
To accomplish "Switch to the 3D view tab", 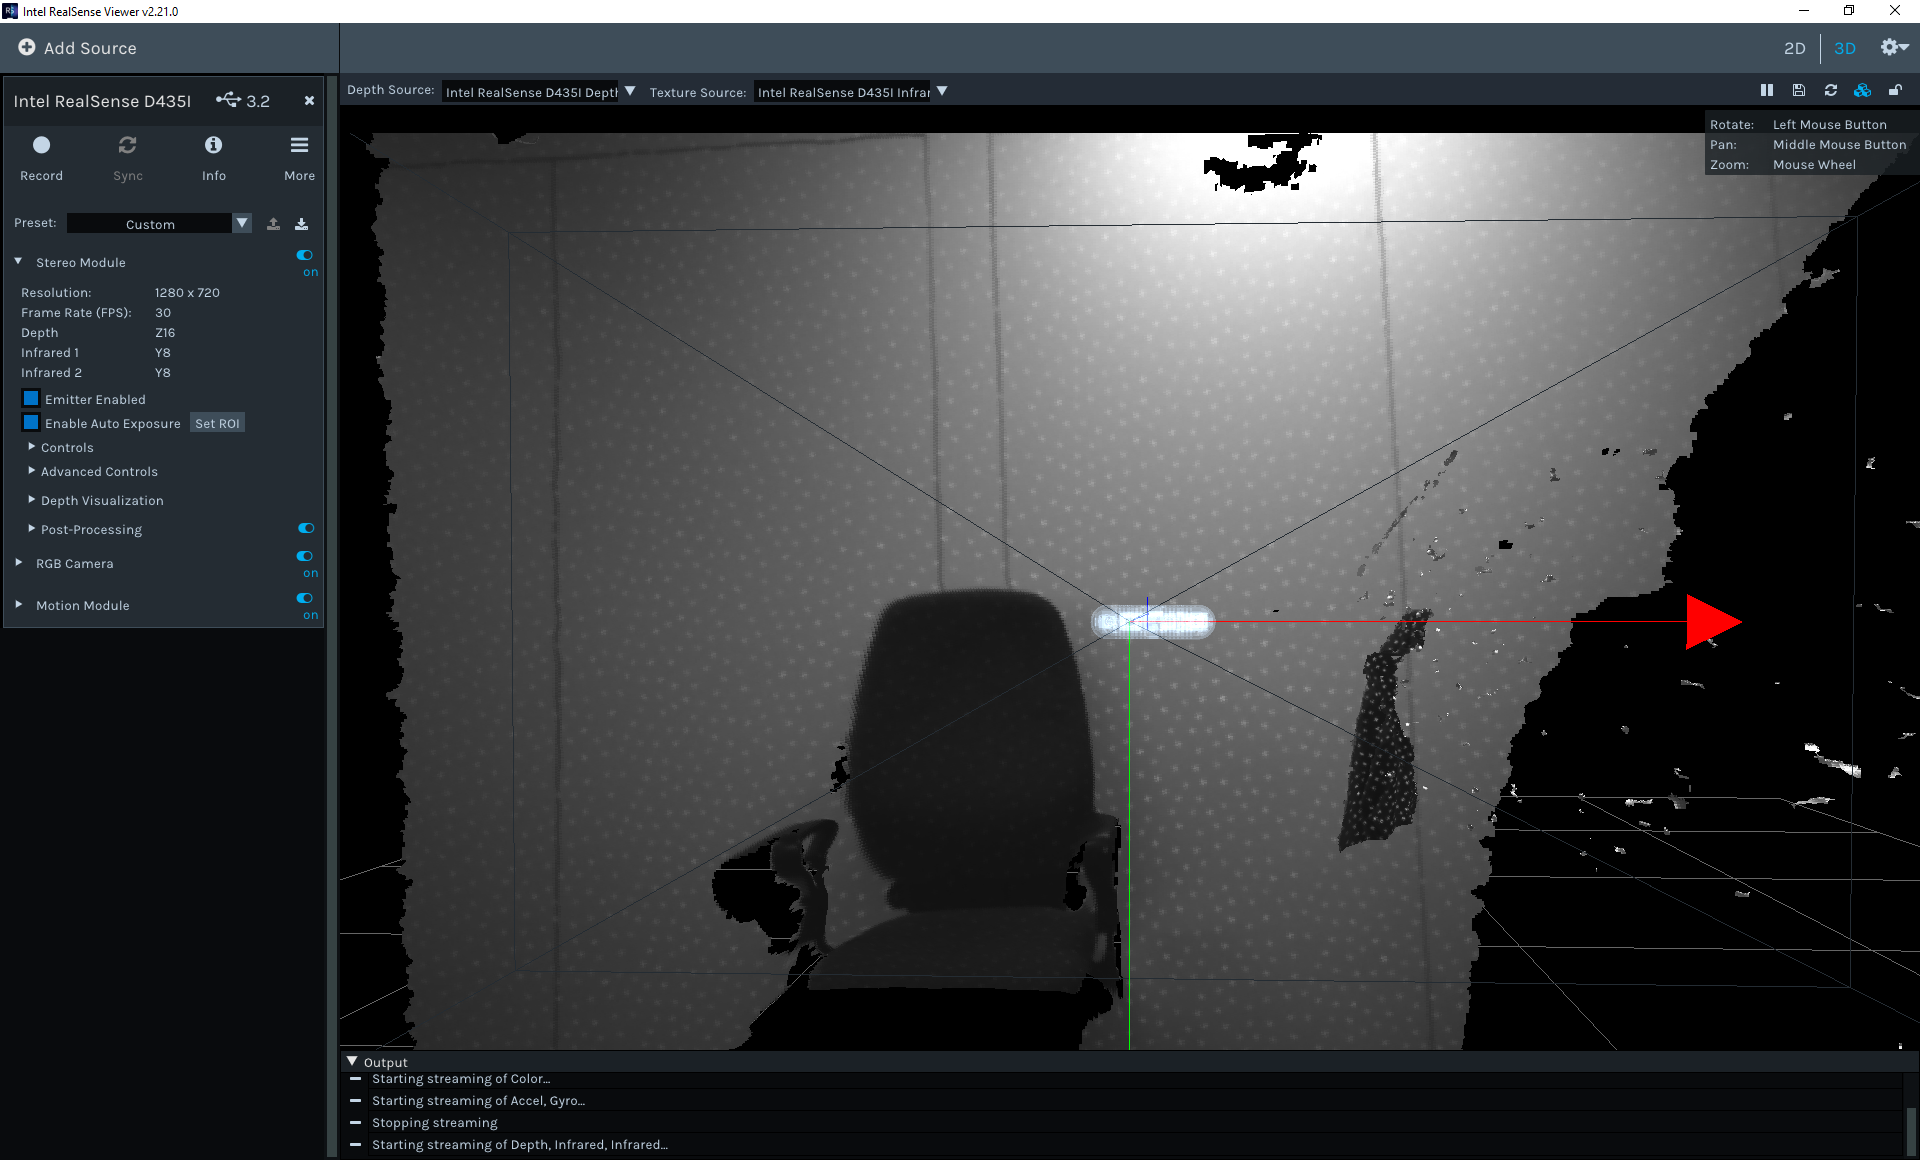I will pyautogui.click(x=1845, y=48).
